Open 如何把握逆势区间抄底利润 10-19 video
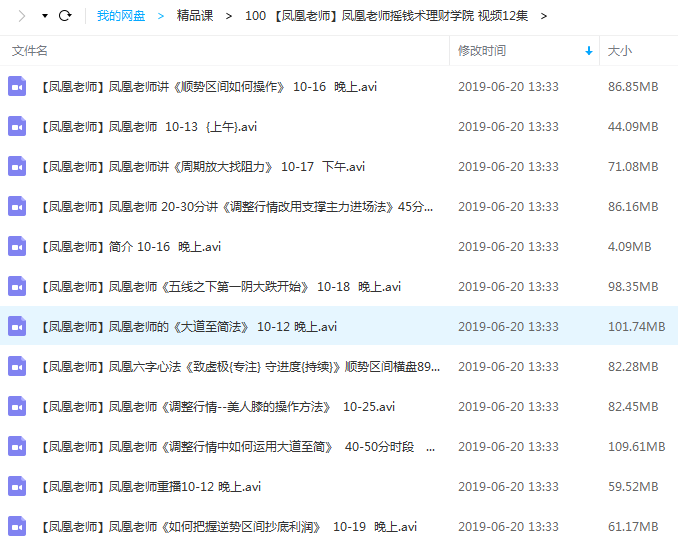This screenshot has height=555, width=678. 229,527
